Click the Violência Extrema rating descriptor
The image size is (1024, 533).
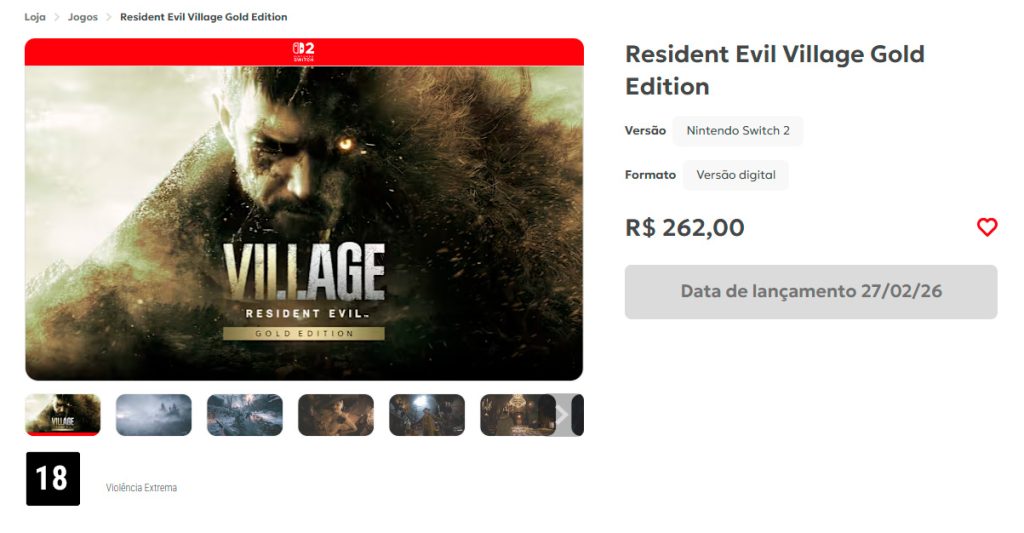tap(142, 487)
